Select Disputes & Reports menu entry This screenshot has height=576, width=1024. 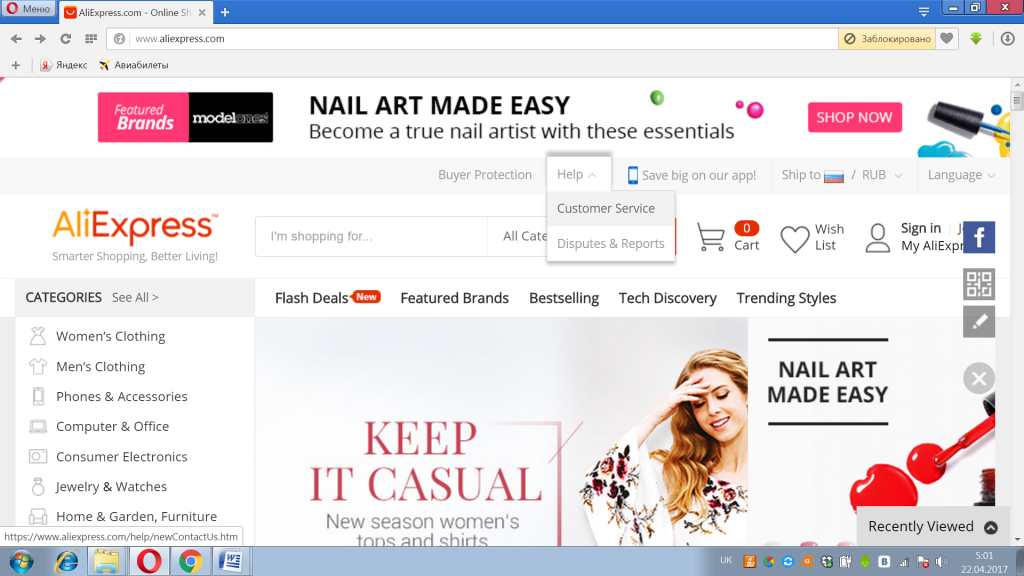click(x=611, y=244)
